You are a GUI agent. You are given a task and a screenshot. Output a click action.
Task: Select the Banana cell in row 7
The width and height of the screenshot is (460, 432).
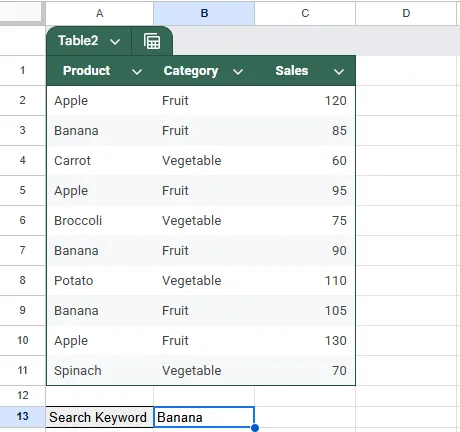coord(100,251)
